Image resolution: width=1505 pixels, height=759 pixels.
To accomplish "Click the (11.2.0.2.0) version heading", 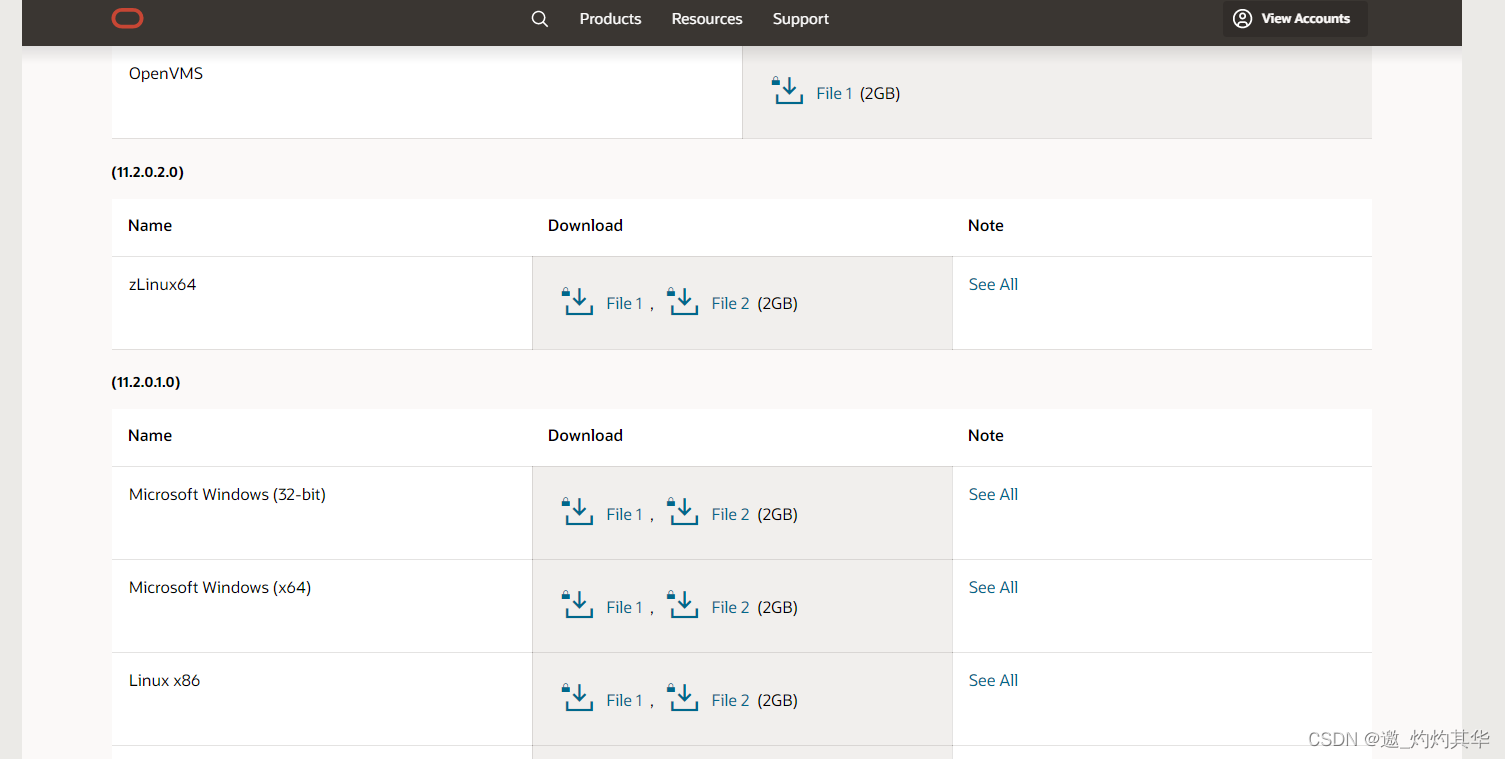I will tap(147, 172).
